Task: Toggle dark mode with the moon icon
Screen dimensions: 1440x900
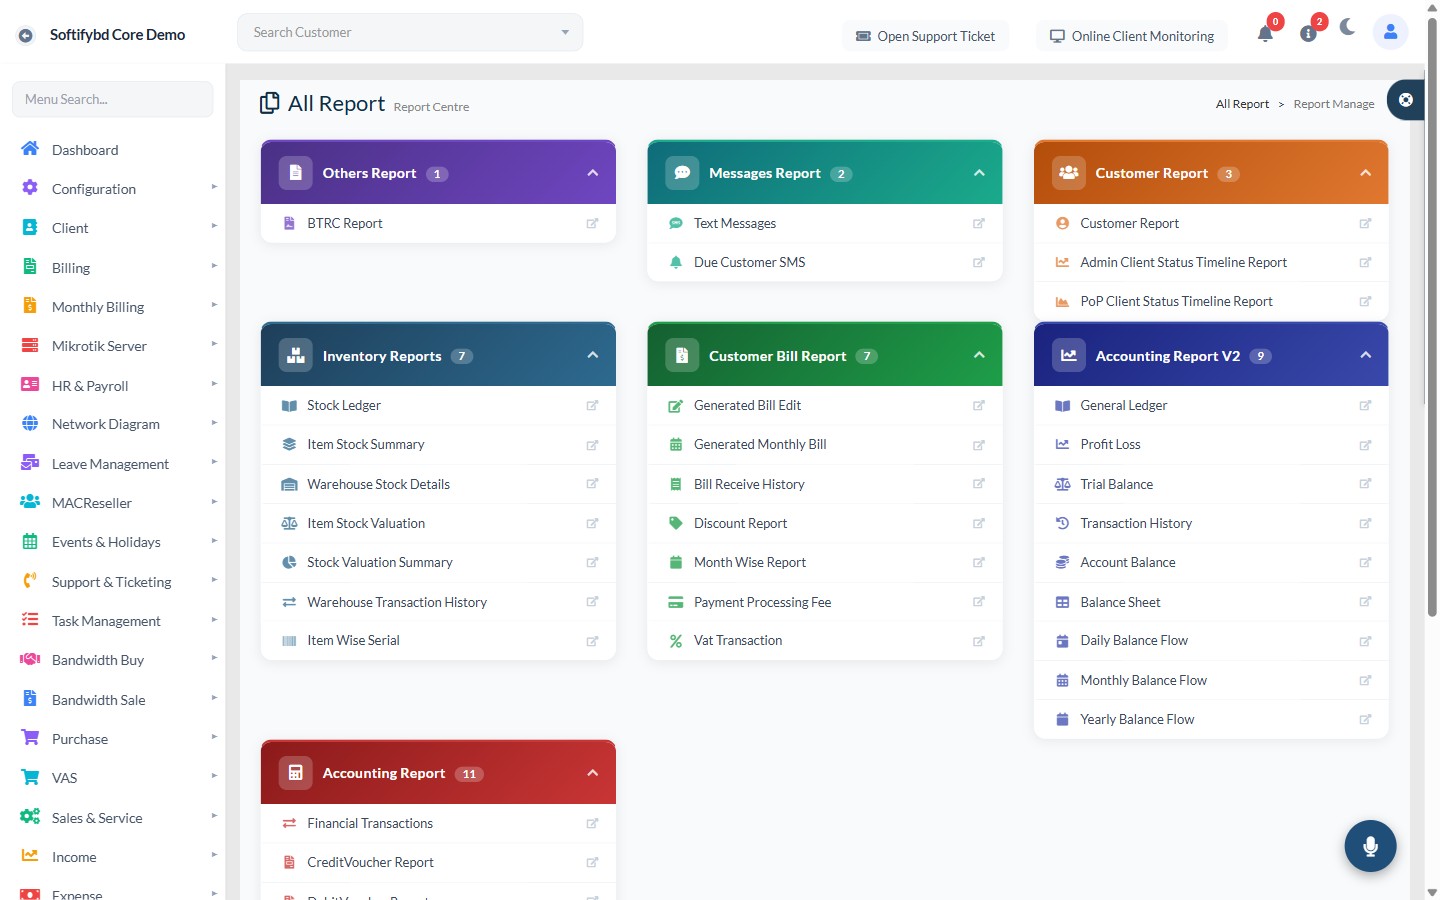Action: coord(1348,27)
